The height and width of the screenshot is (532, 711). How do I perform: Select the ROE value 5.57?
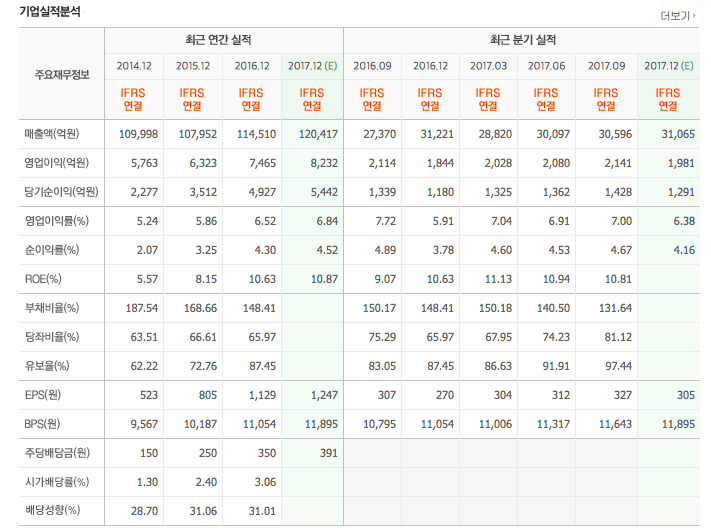pos(147,279)
